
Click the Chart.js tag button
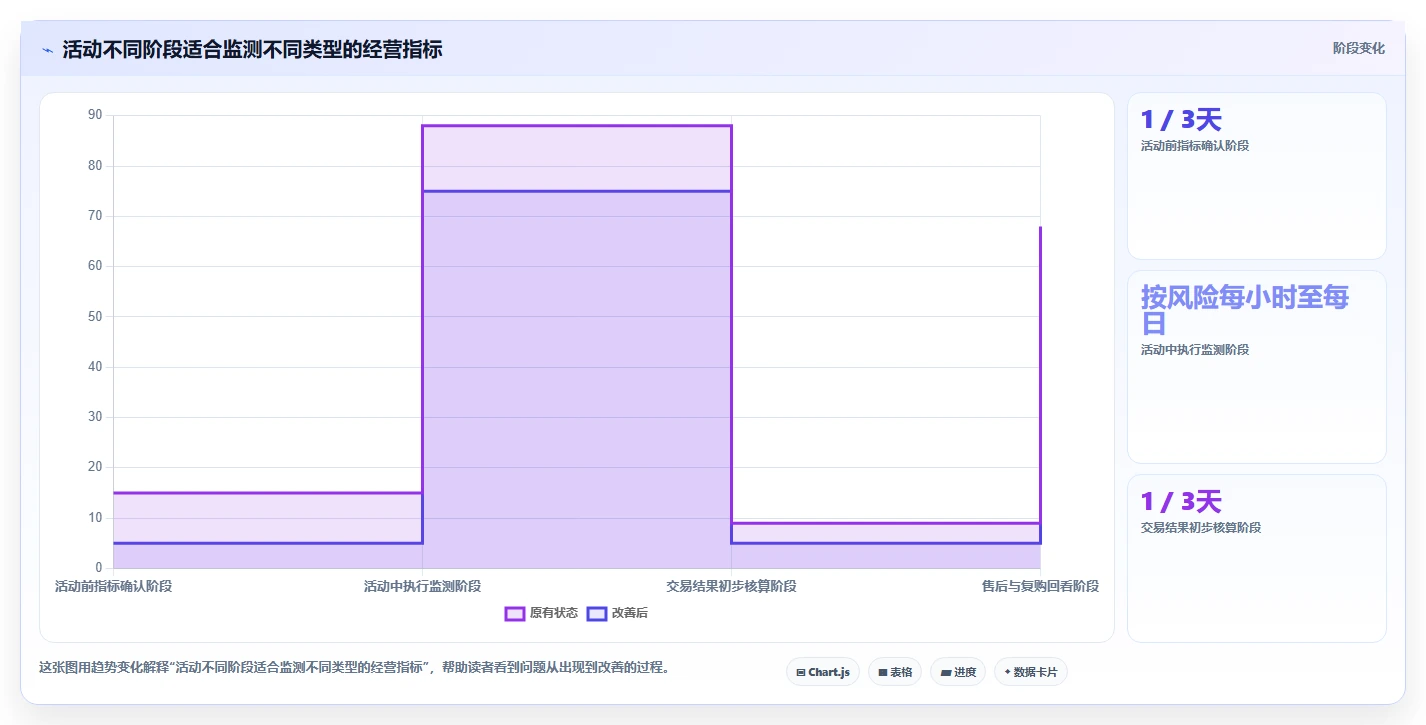[823, 672]
